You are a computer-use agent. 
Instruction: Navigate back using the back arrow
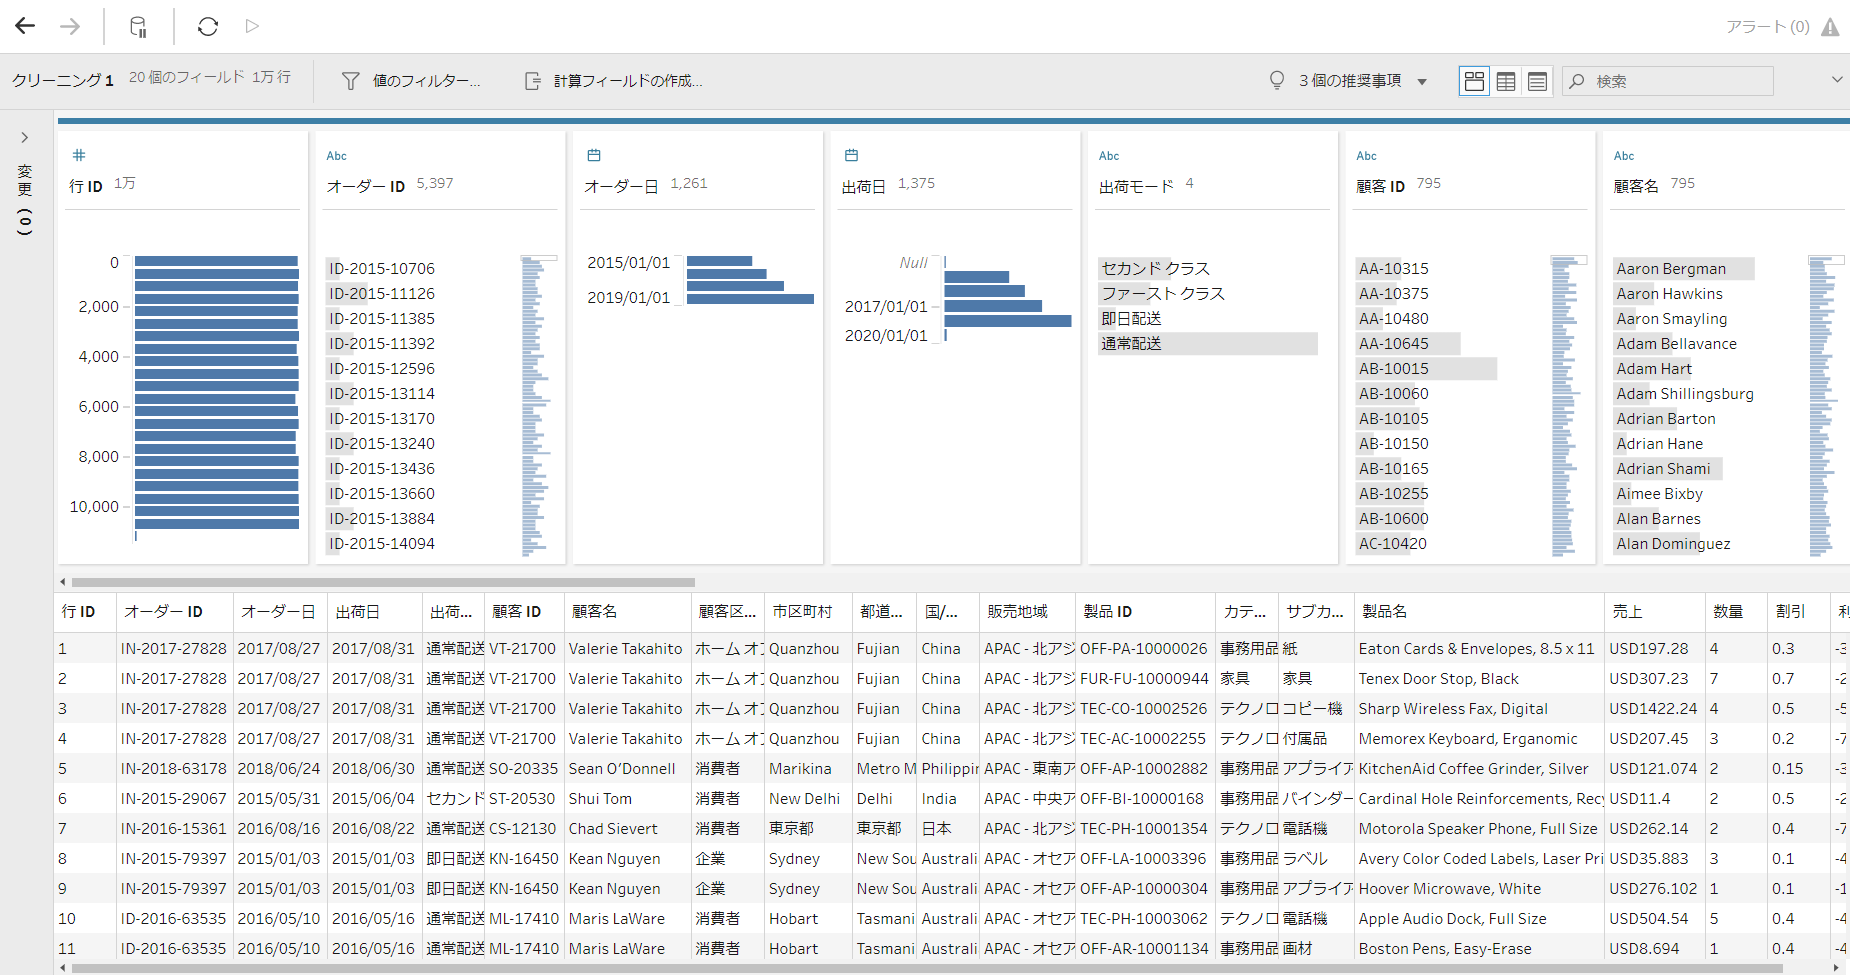[x=24, y=26]
